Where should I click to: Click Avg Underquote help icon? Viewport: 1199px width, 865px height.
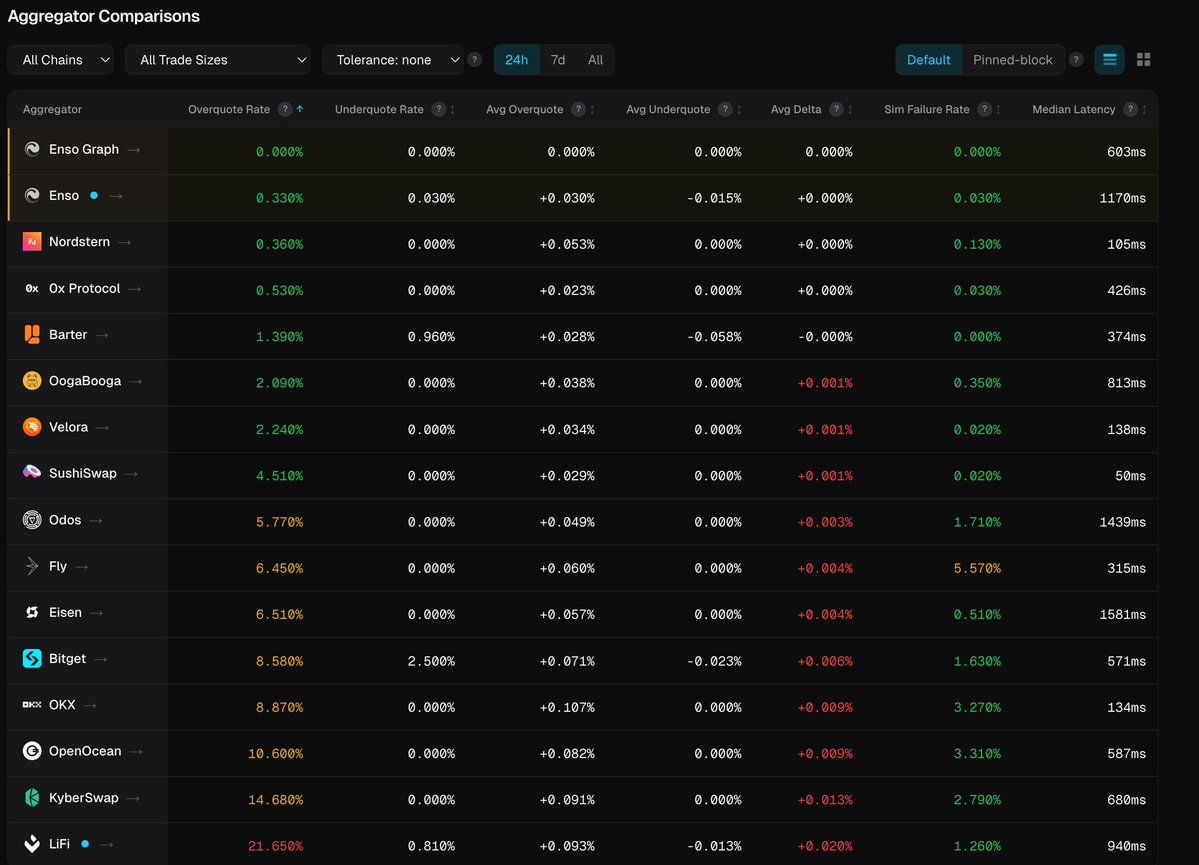coord(725,109)
